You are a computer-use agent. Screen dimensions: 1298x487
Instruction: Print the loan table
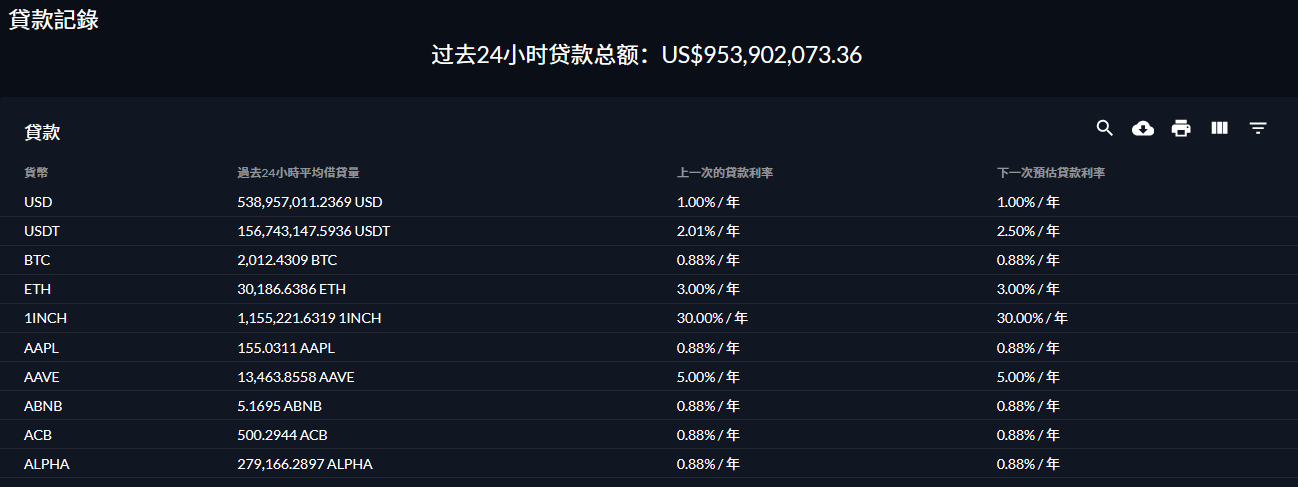(x=1181, y=128)
